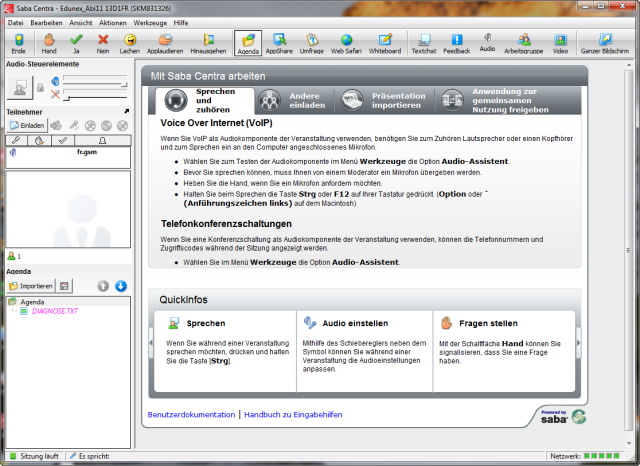Click the scrollbar down arrow
Image resolution: width=640 pixels, height=466 pixels.
629,444
